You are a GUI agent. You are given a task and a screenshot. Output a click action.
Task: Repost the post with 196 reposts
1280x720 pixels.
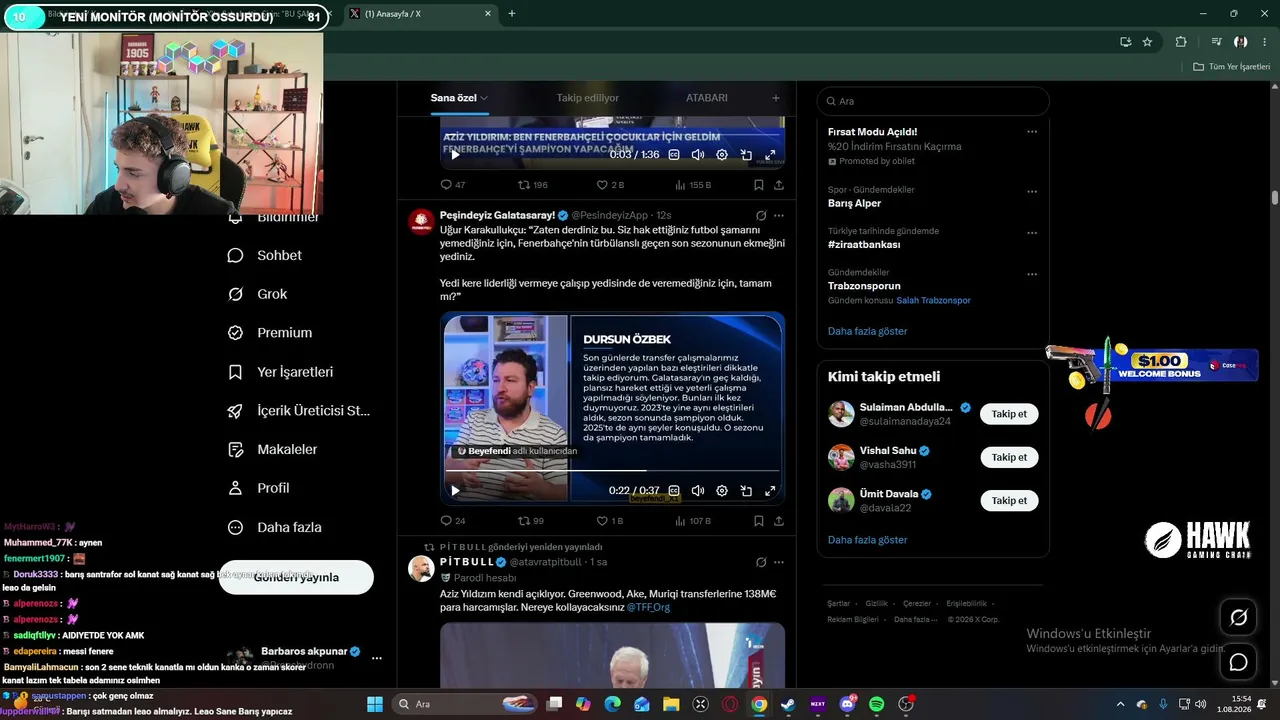coord(532,185)
